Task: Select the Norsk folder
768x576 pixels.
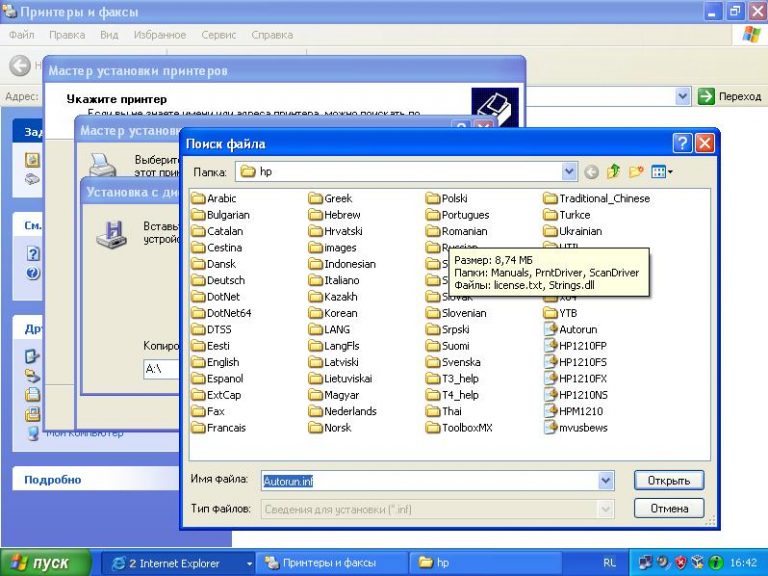Action: click(x=330, y=428)
